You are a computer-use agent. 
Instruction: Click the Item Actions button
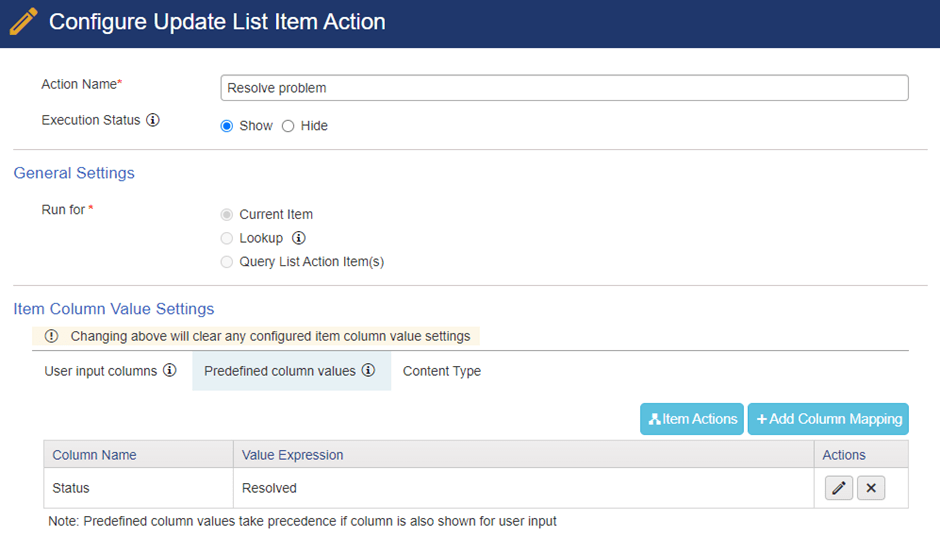tap(692, 419)
